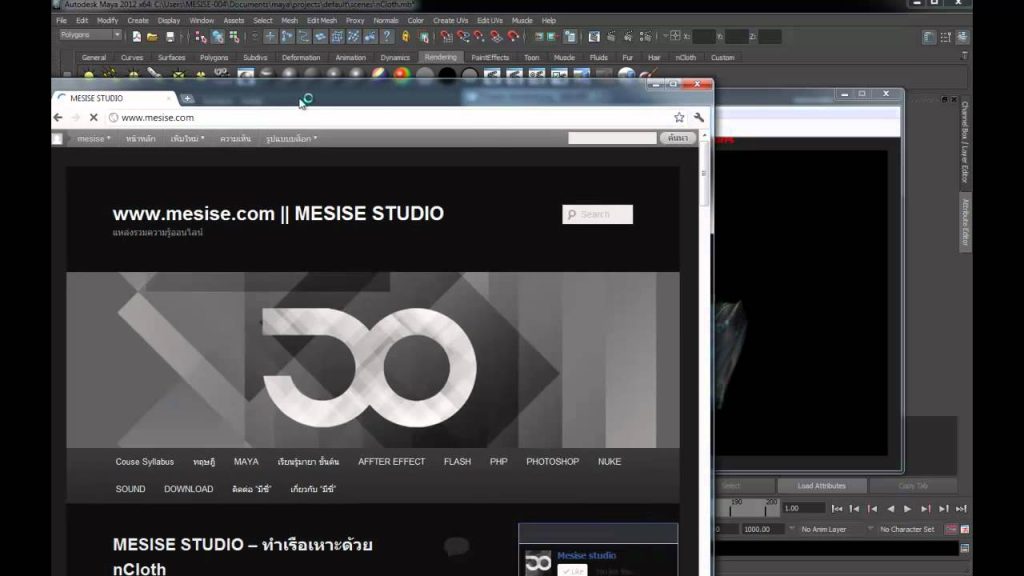The width and height of the screenshot is (1024, 576).
Task: Toggle select by component type mode icon
Action: (x=234, y=37)
